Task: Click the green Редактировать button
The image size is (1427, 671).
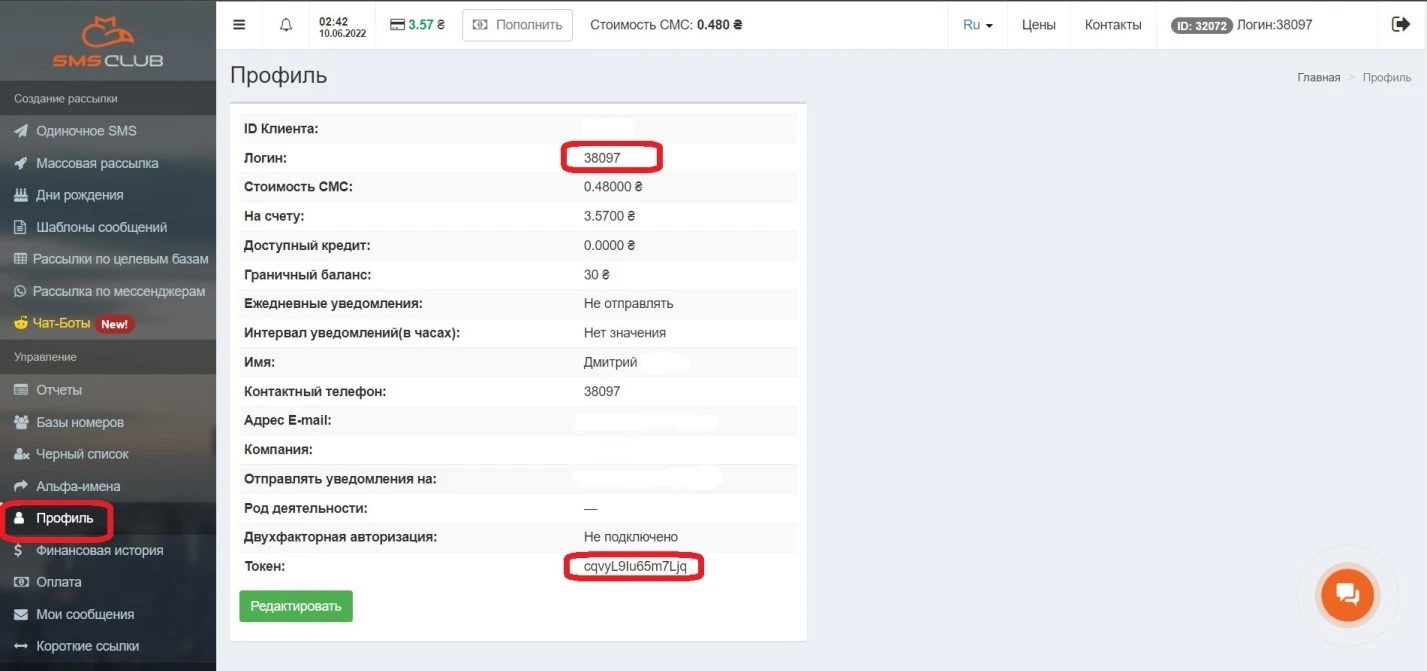Action: (x=296, y=606)
